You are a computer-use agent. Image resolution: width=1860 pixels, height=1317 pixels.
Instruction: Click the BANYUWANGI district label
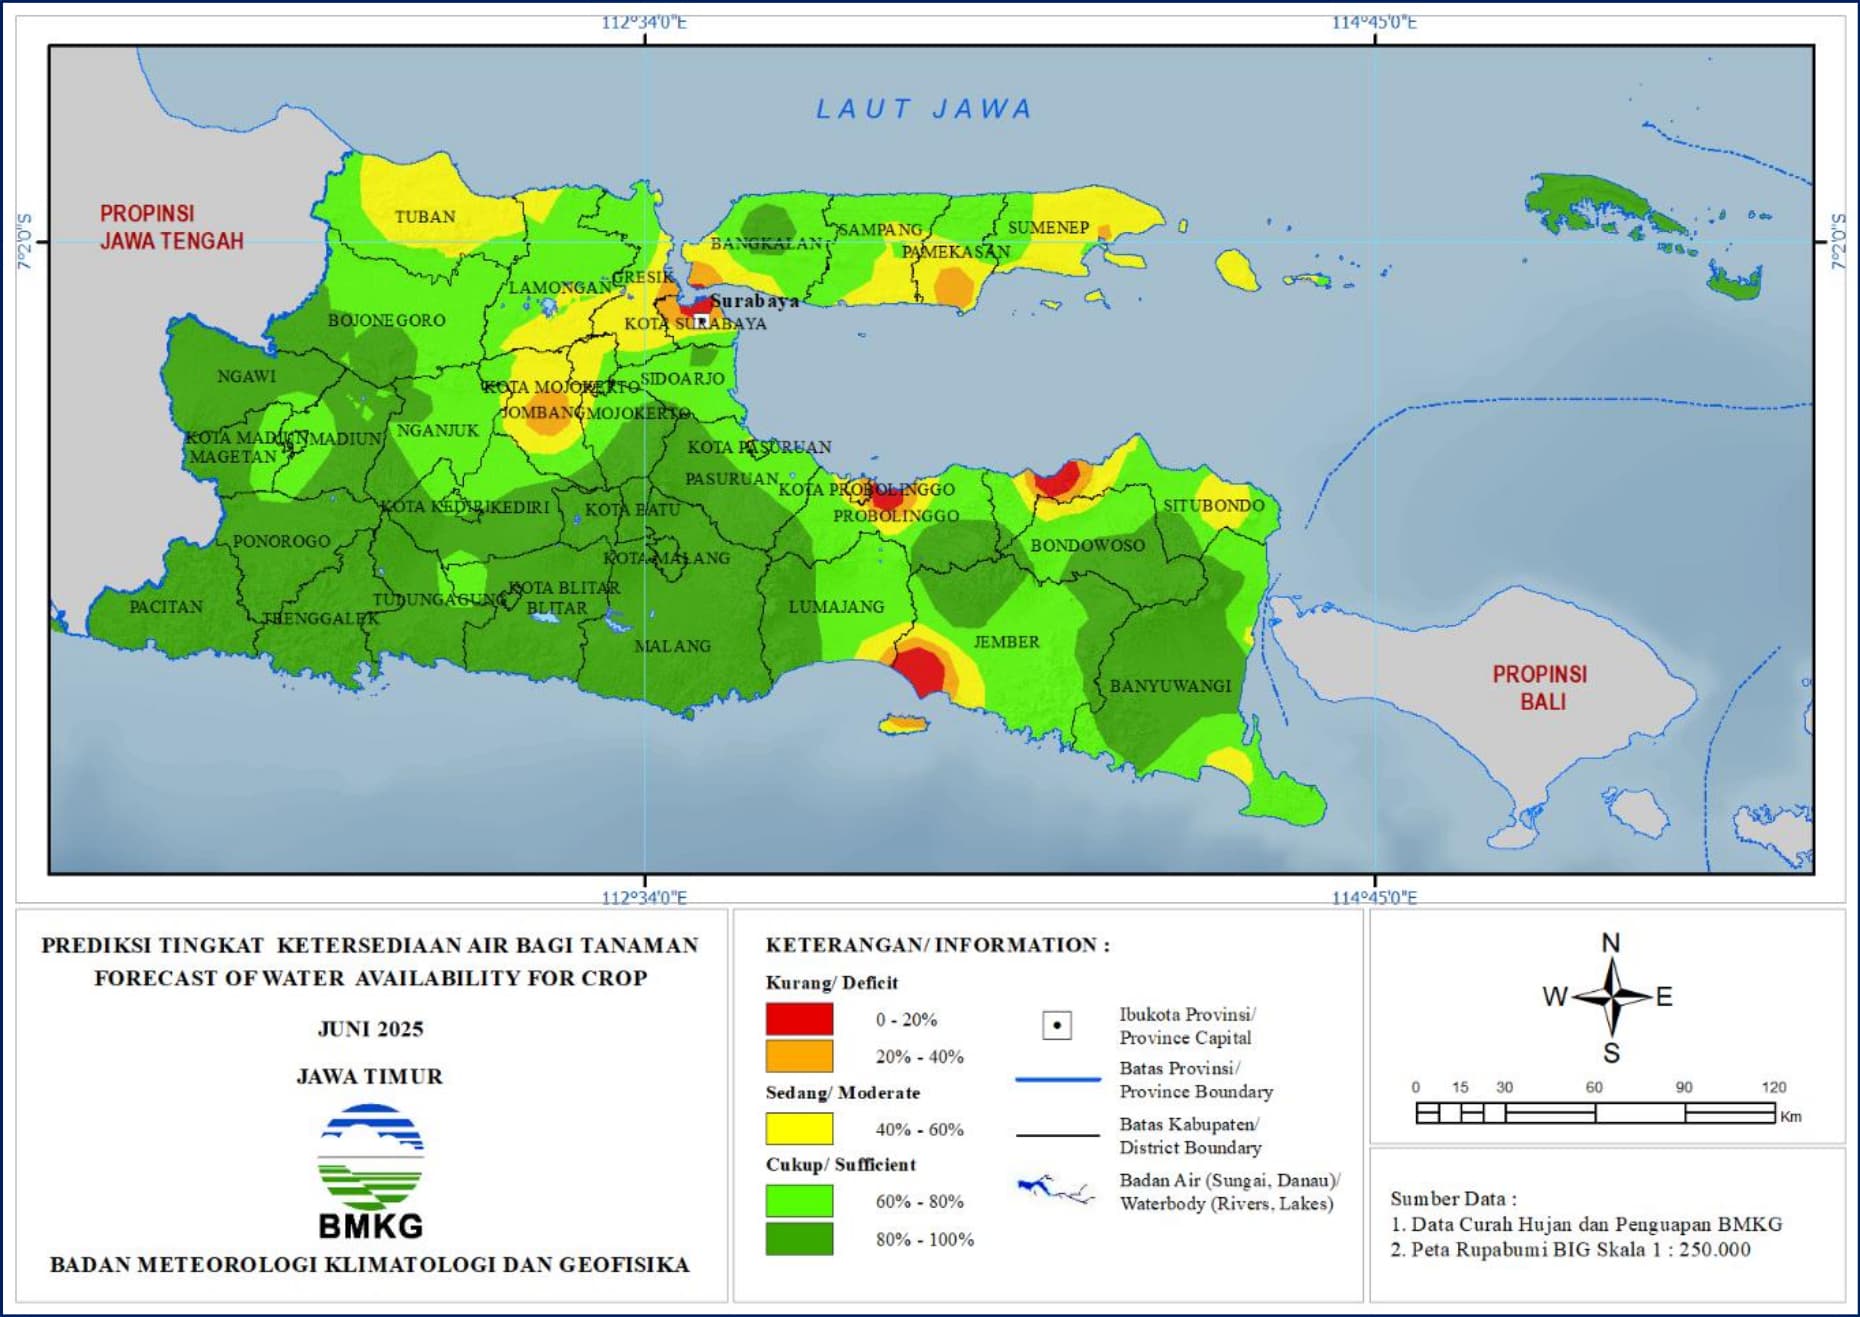[x=1170, y=685]
